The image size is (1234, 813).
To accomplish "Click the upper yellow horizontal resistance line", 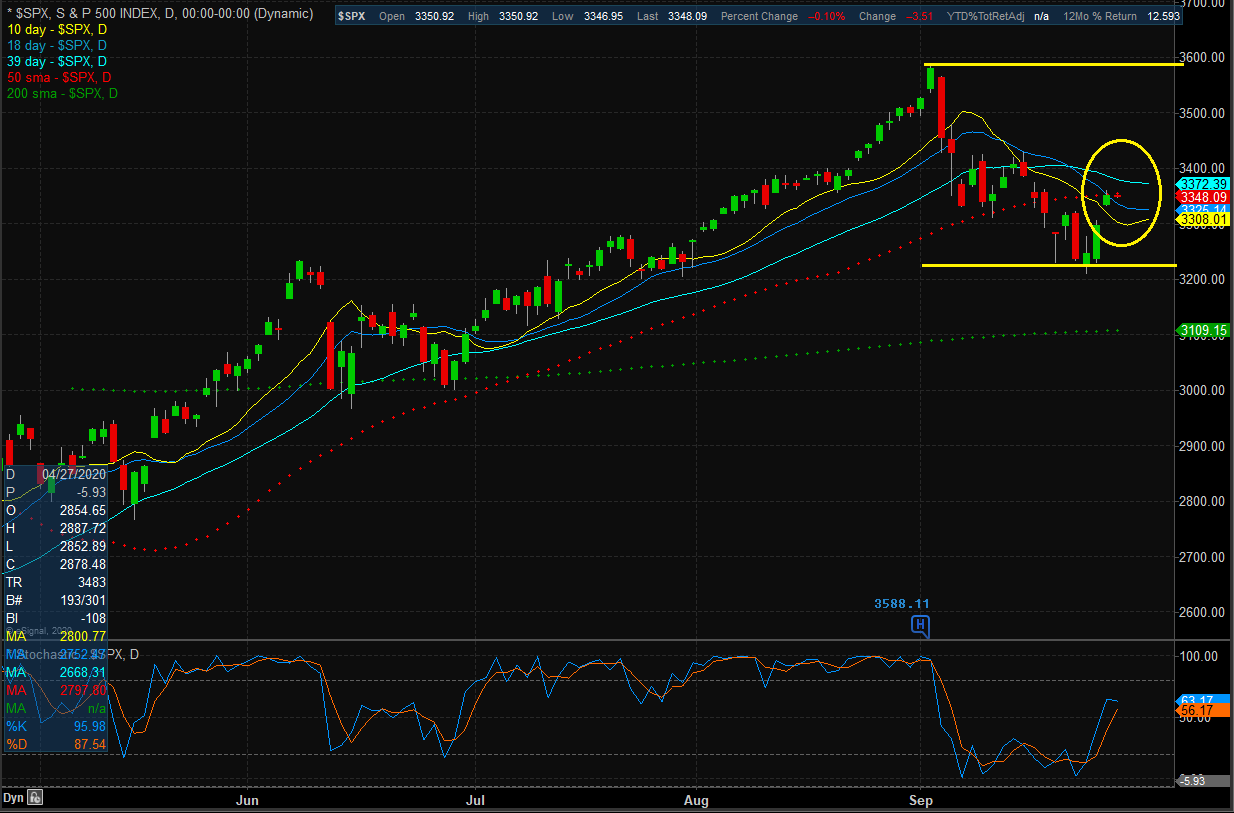I will tap(1050, 65).
